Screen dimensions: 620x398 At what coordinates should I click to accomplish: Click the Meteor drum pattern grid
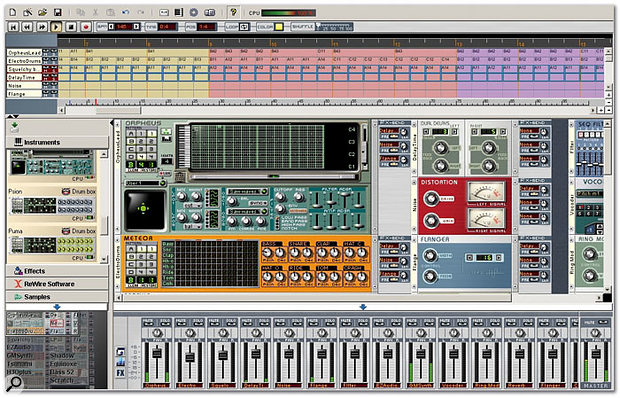coord(216,264)
